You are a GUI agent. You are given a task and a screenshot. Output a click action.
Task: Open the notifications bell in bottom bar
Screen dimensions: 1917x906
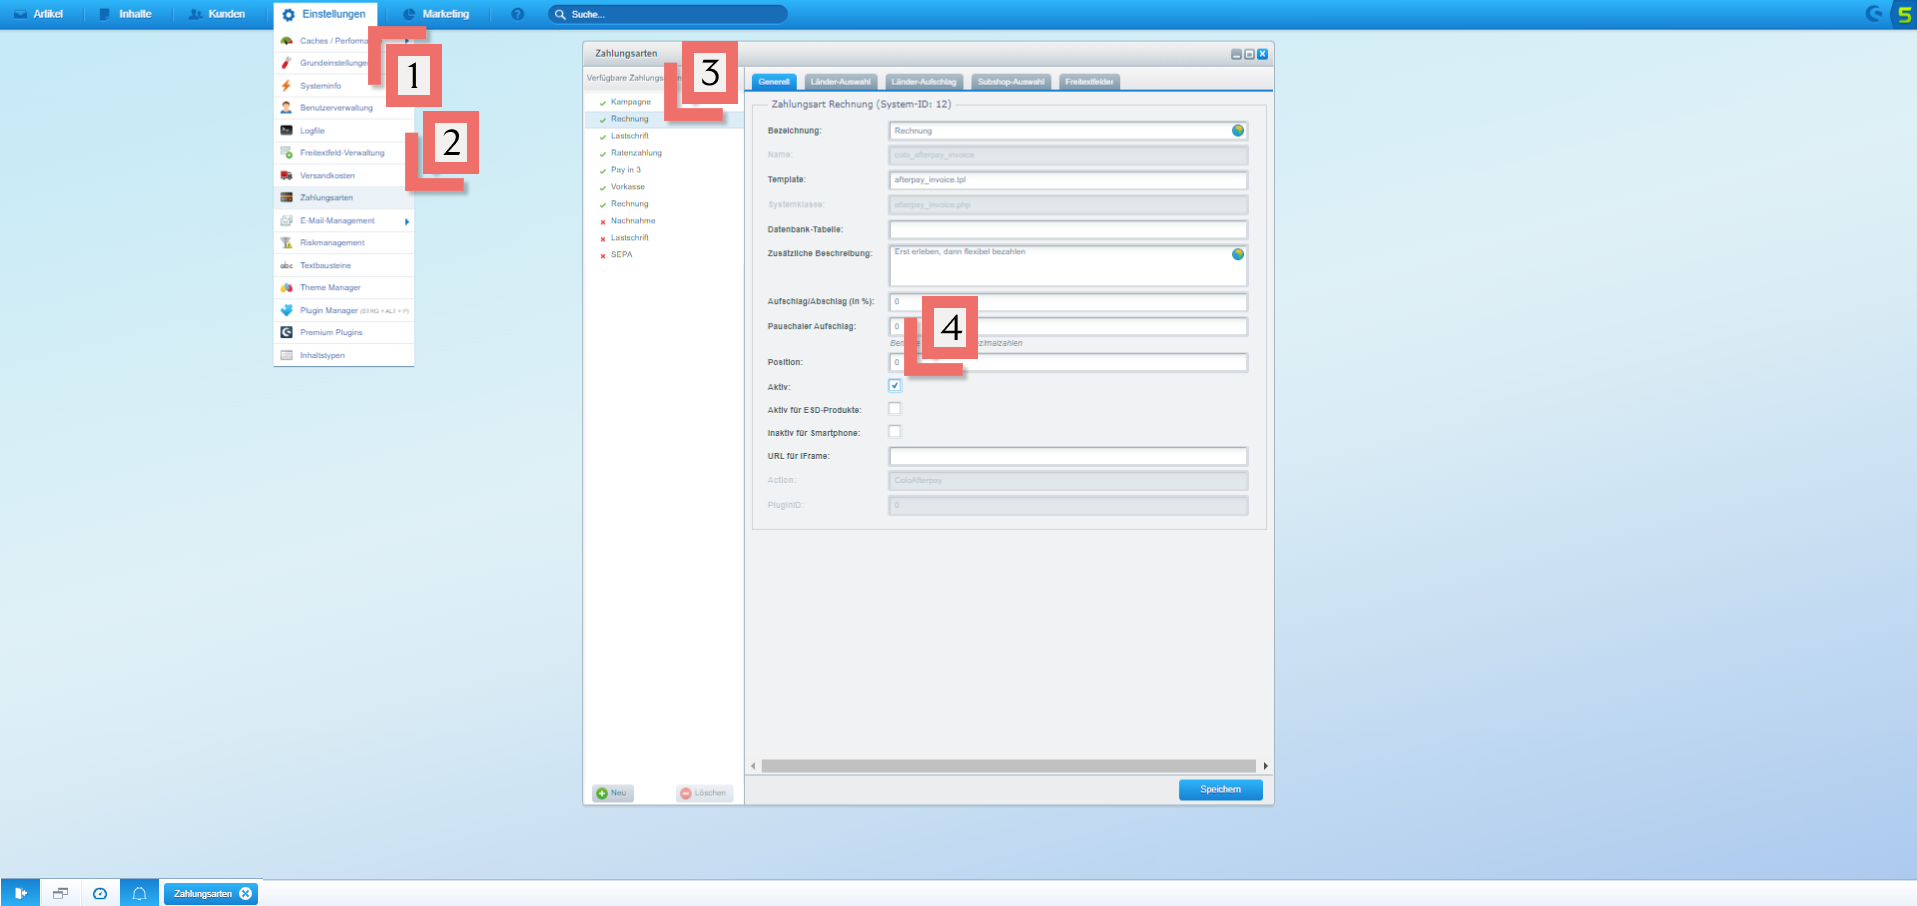coord(140,893)
